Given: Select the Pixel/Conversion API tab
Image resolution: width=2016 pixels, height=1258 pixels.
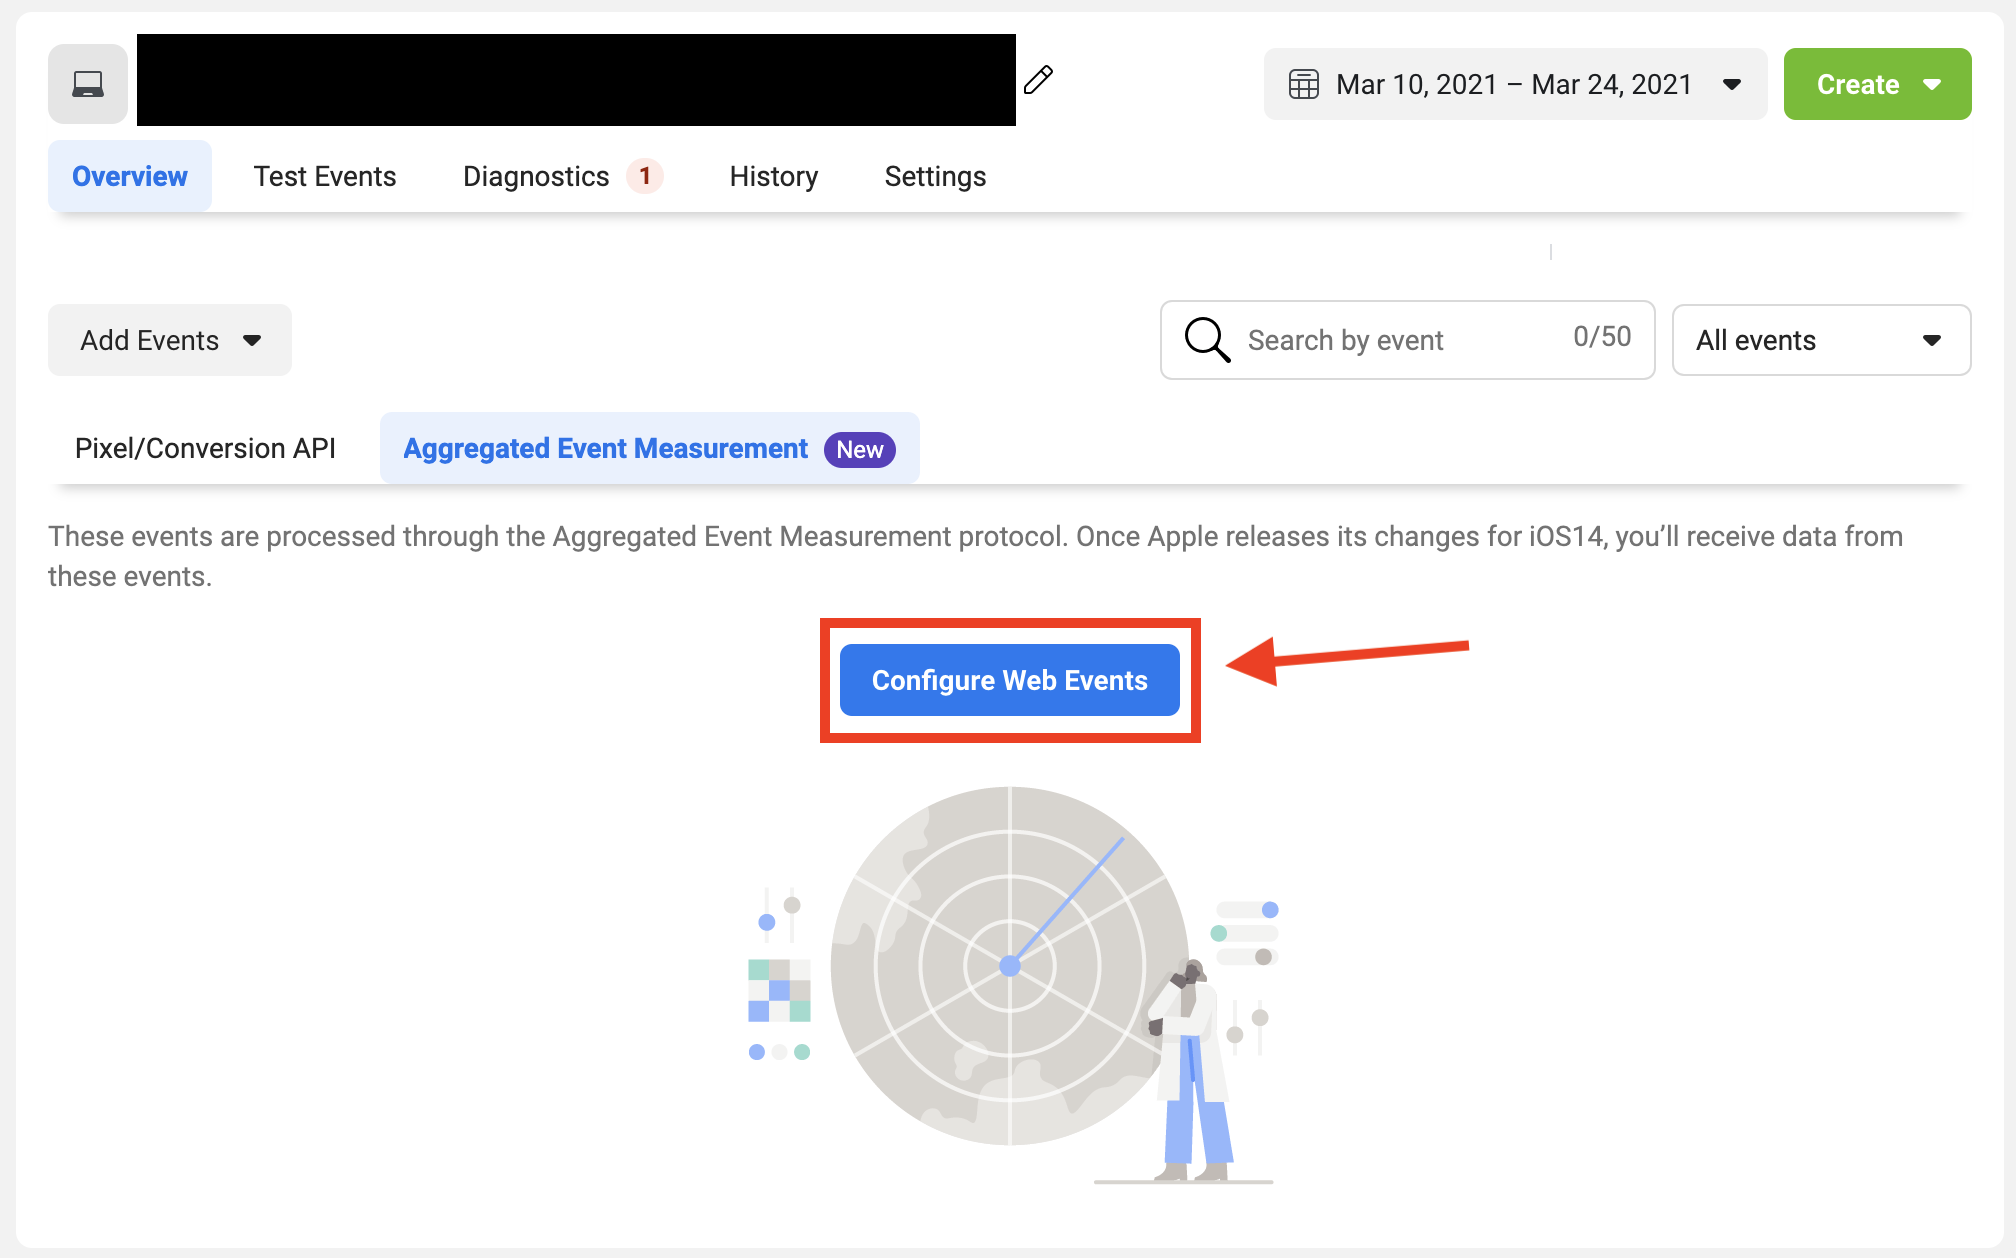Looking at the screenshot, I should [205, 448].
